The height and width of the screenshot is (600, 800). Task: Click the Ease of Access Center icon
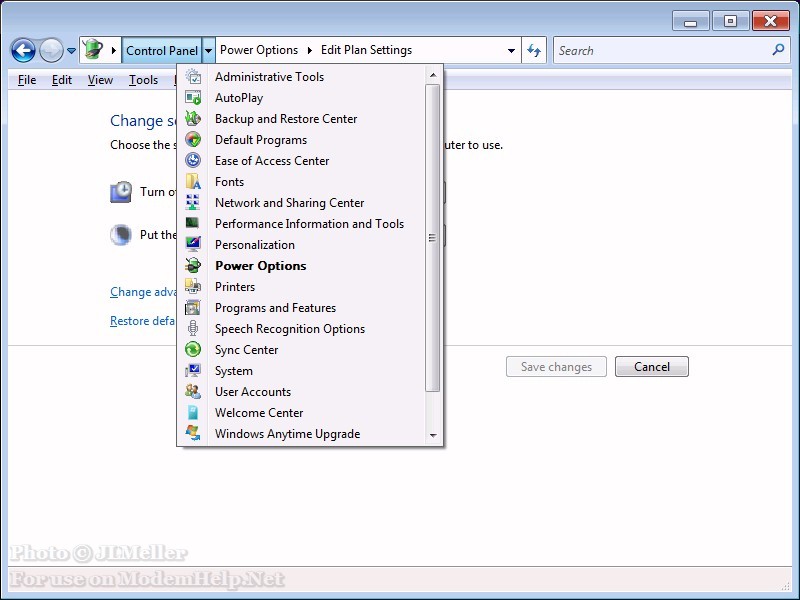pos(193,161)
